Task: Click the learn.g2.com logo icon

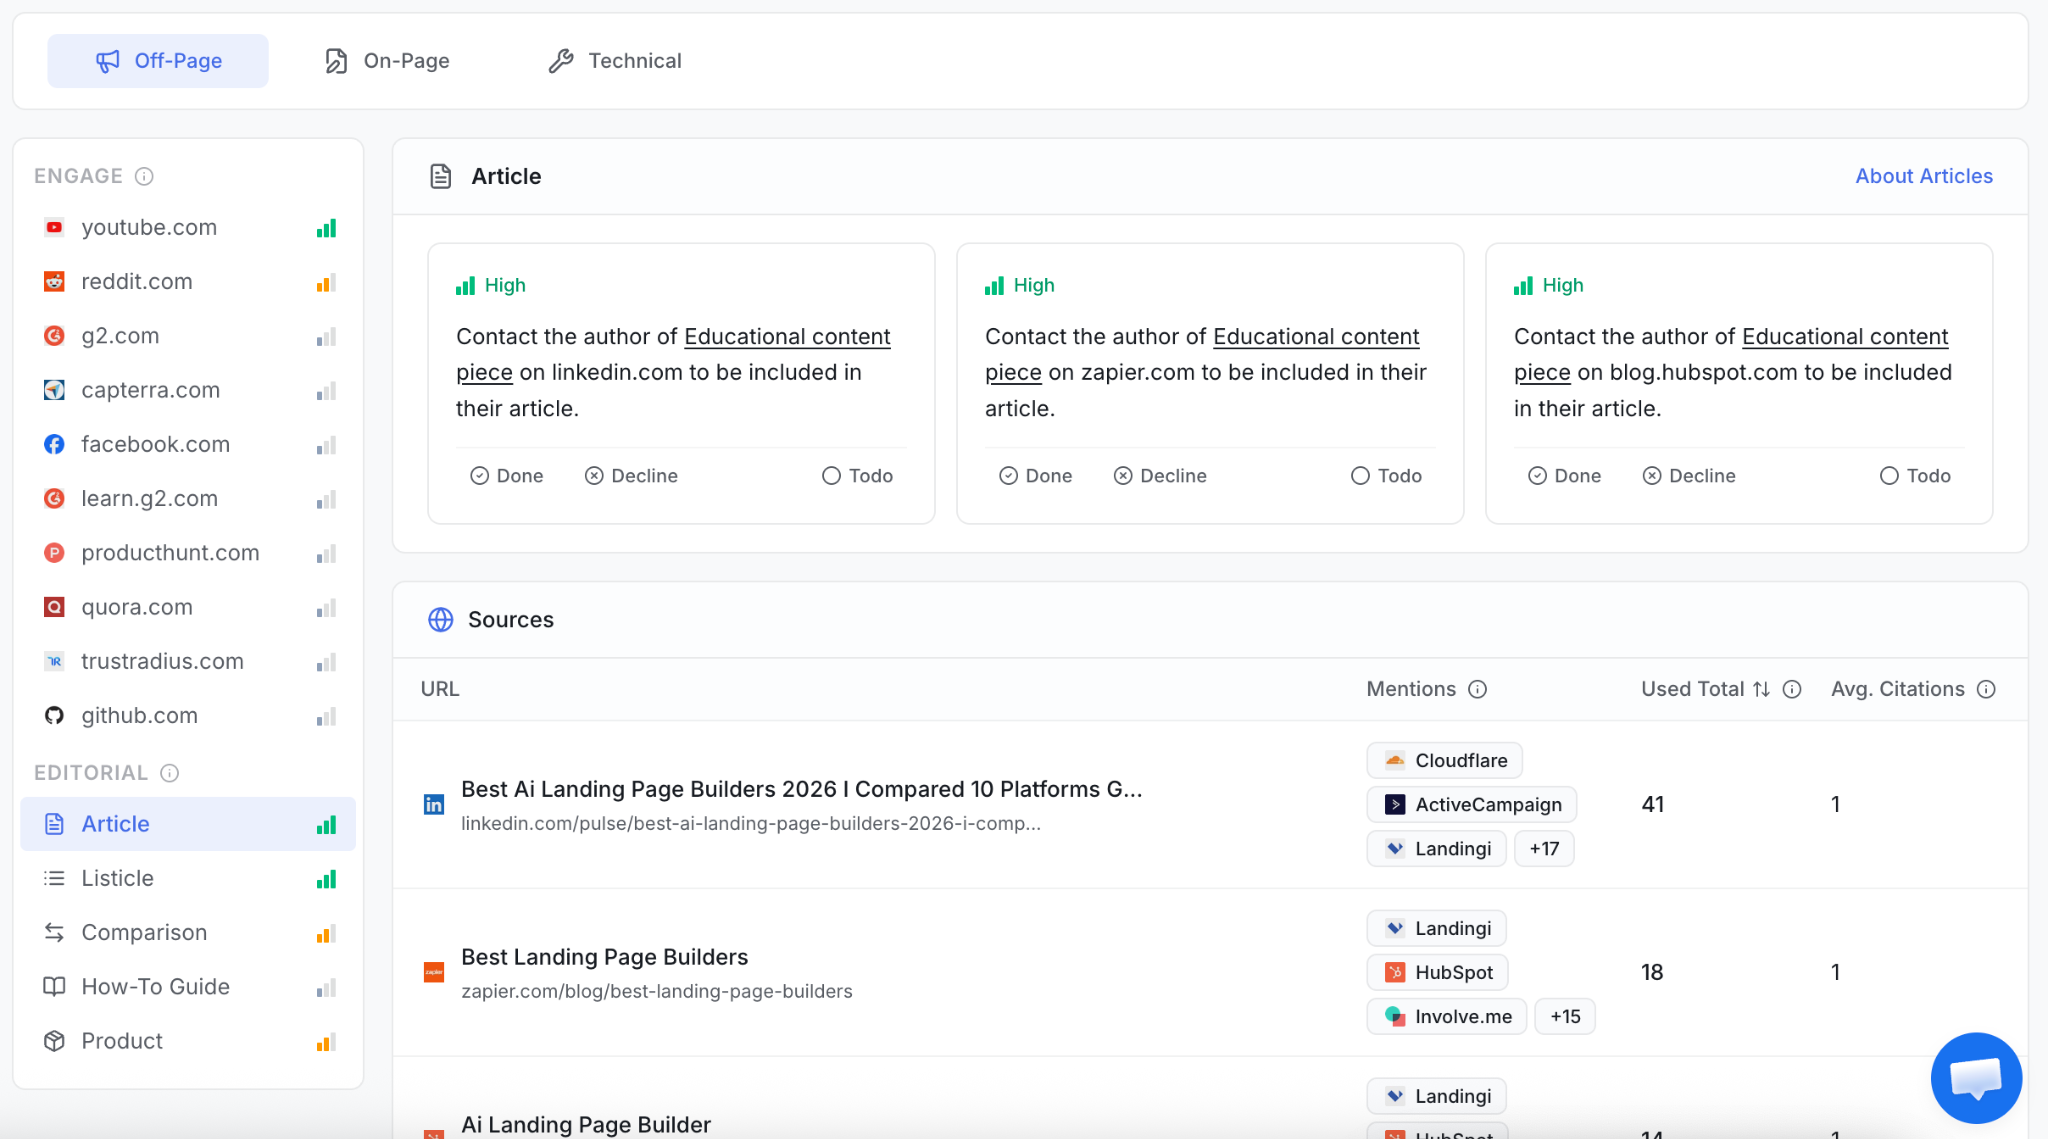Action: click(x=54, y=498)
